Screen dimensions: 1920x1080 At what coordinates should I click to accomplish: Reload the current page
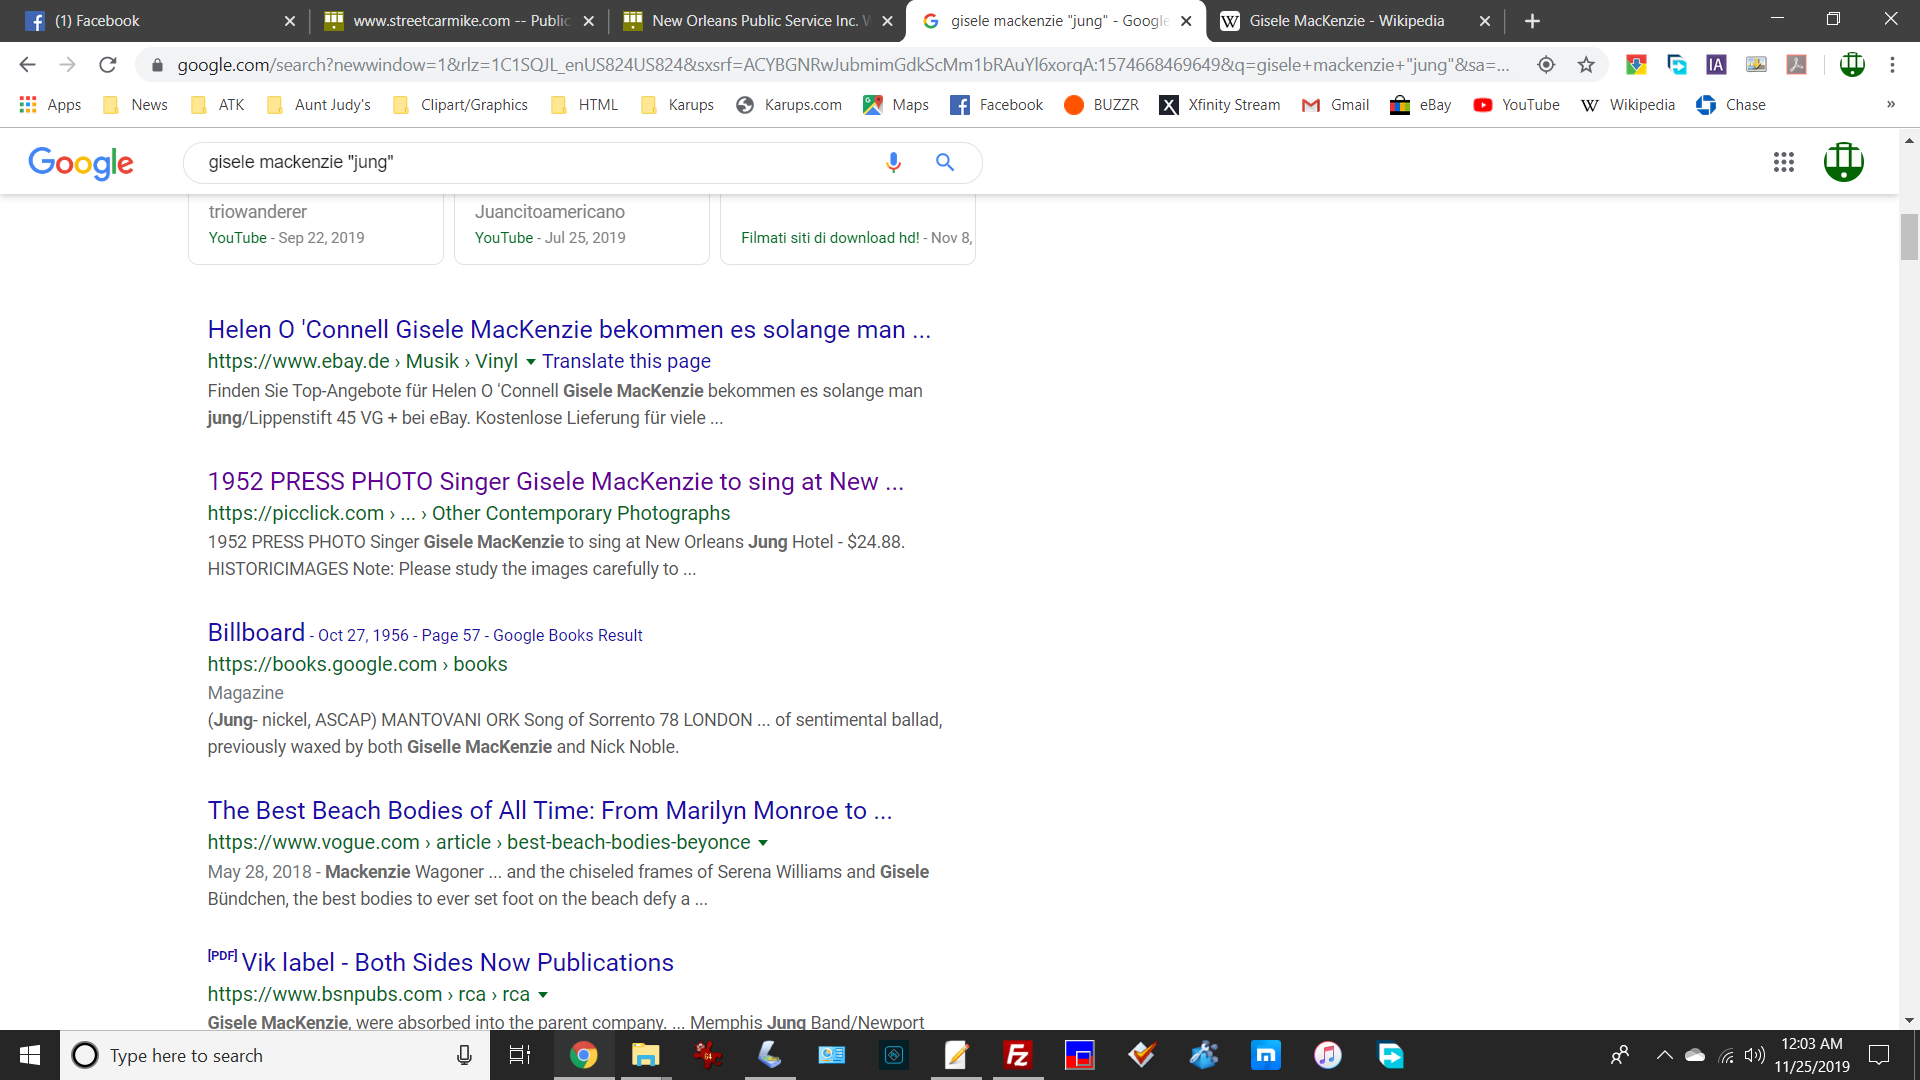click(x=108, y=65)
